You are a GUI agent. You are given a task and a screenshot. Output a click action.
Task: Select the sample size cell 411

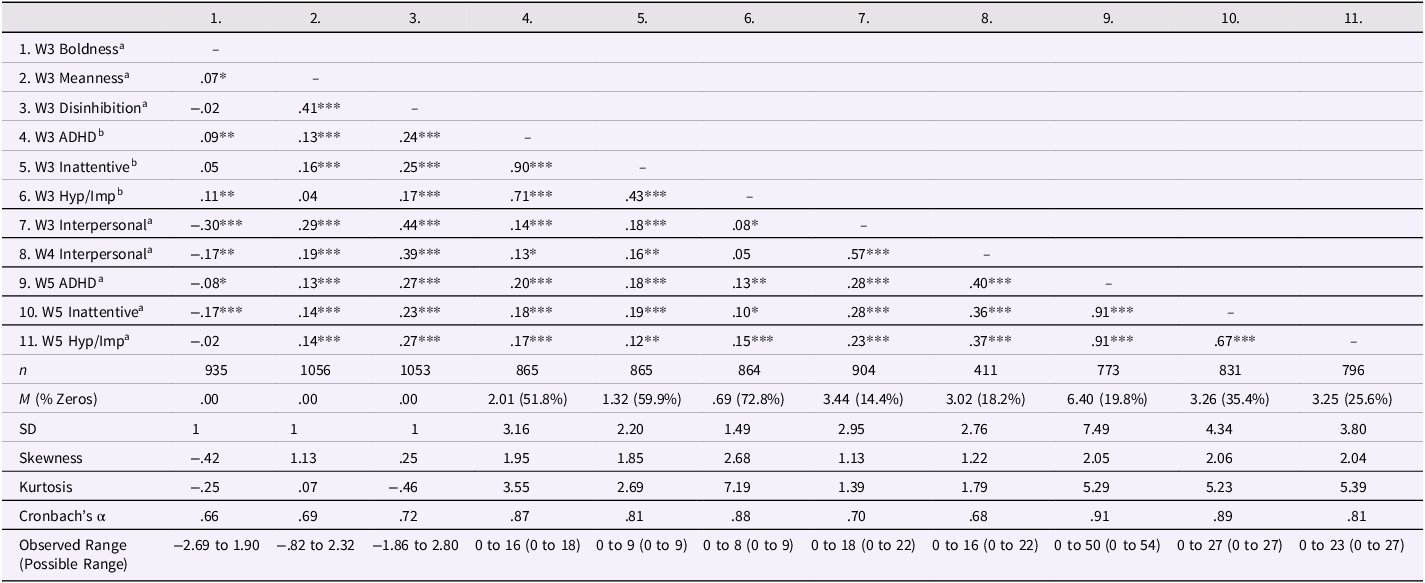coord(986,370)
